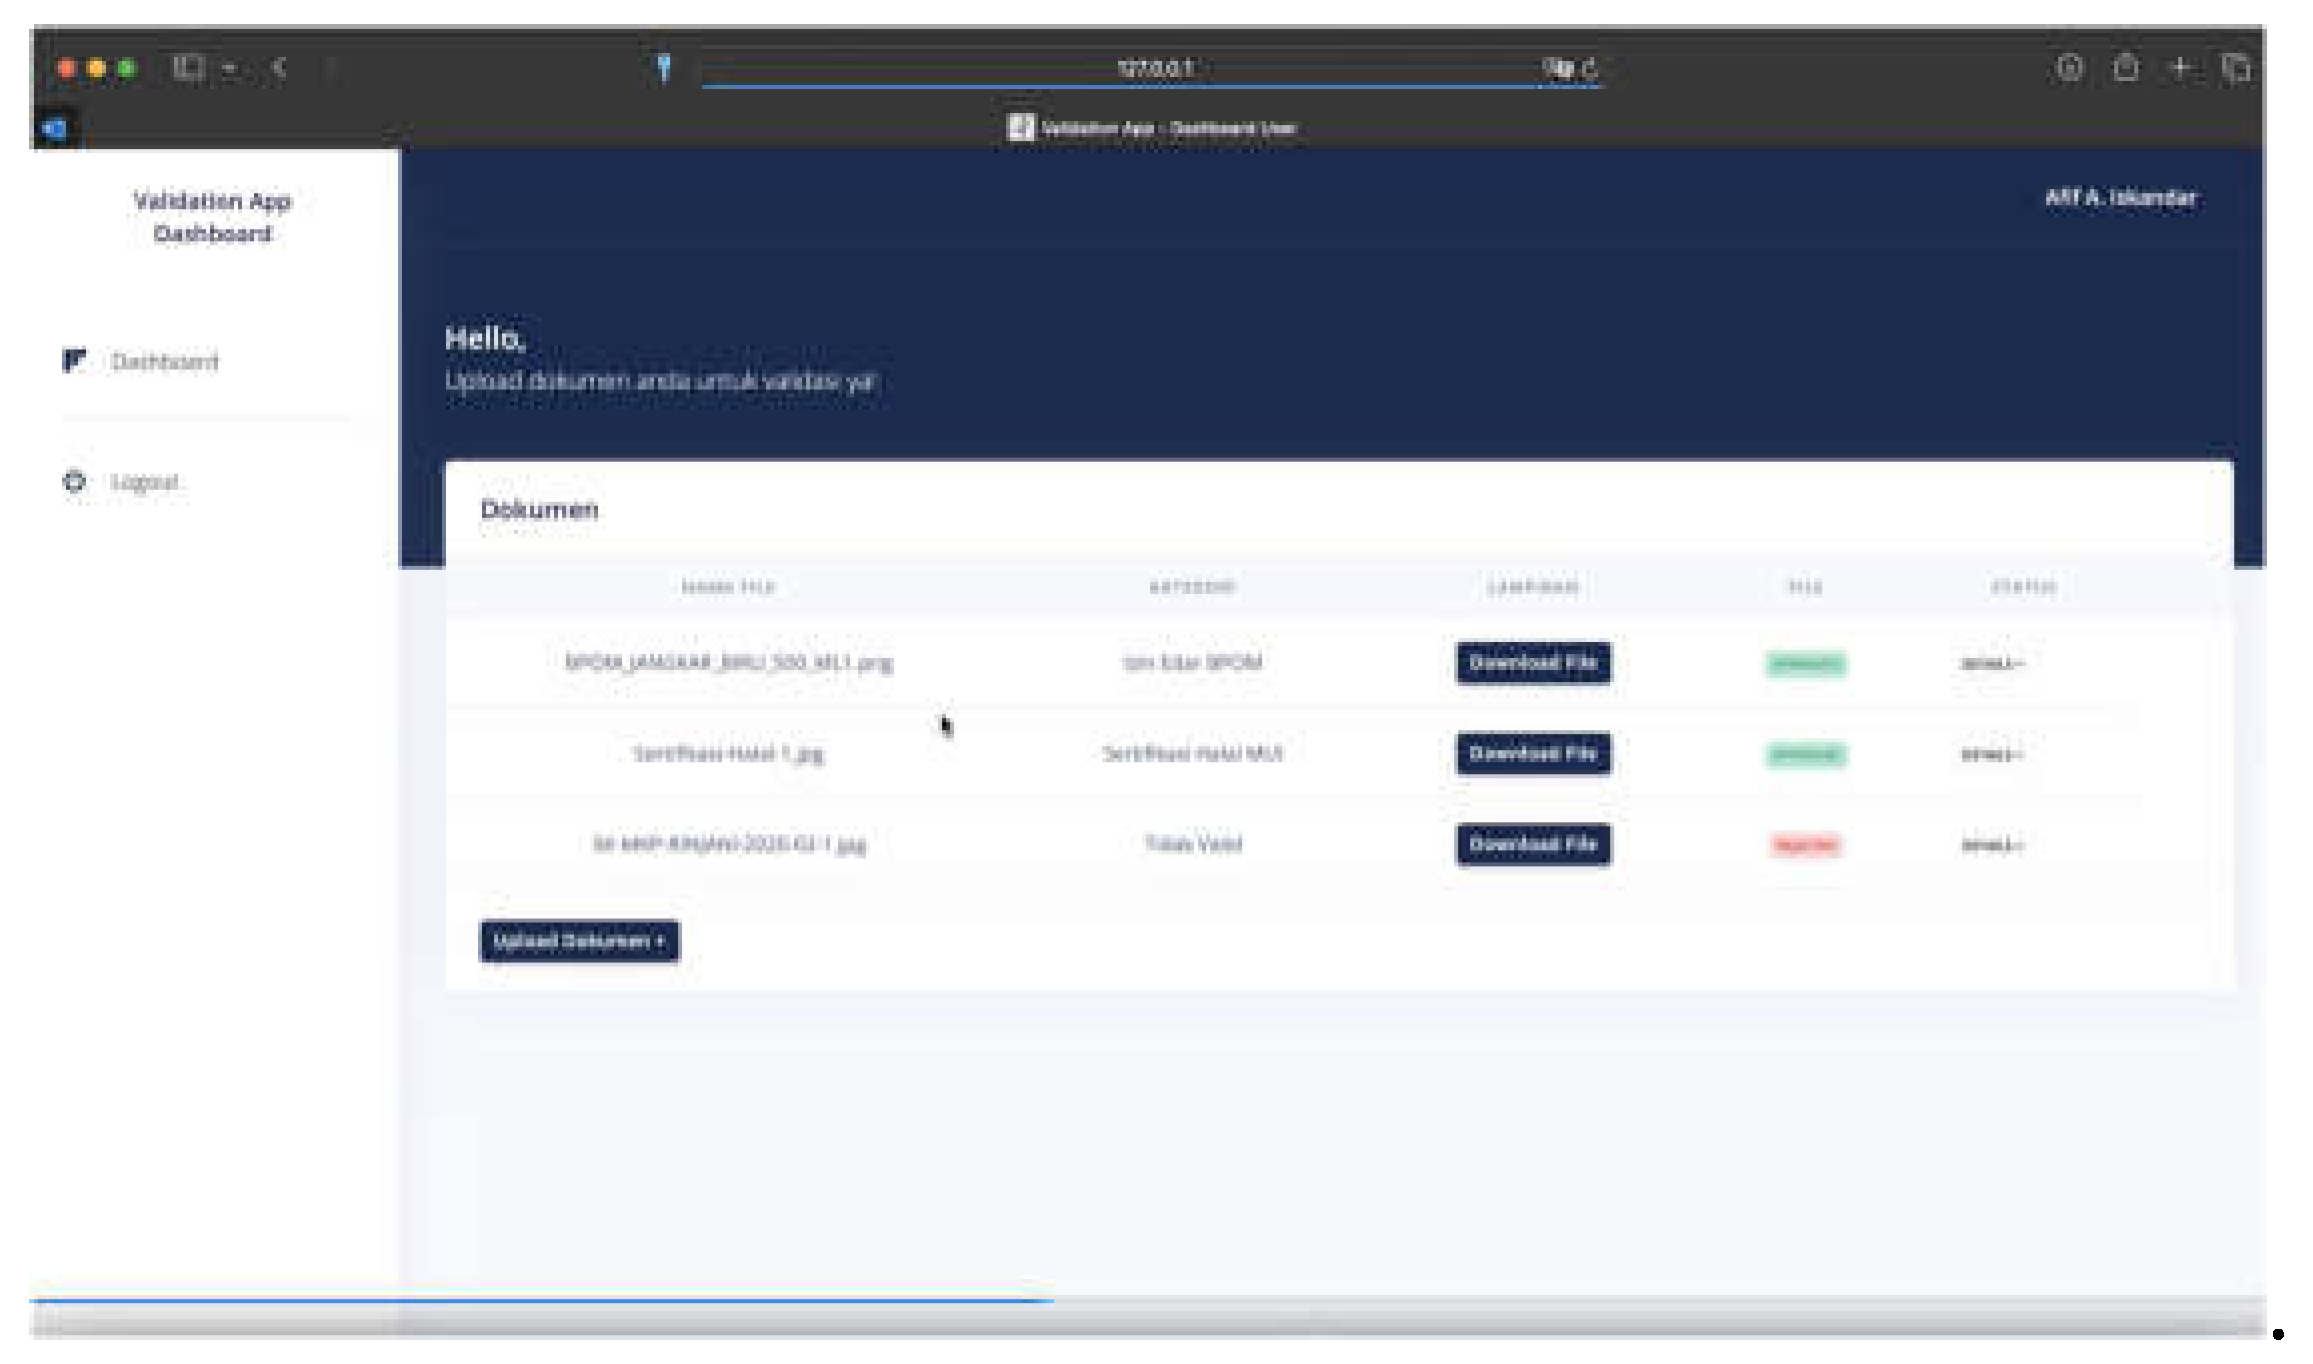Screen dimensions: 2313x1364
Task: Expand the chevron beside sidebar icon
Action: (x=230, y=68)
